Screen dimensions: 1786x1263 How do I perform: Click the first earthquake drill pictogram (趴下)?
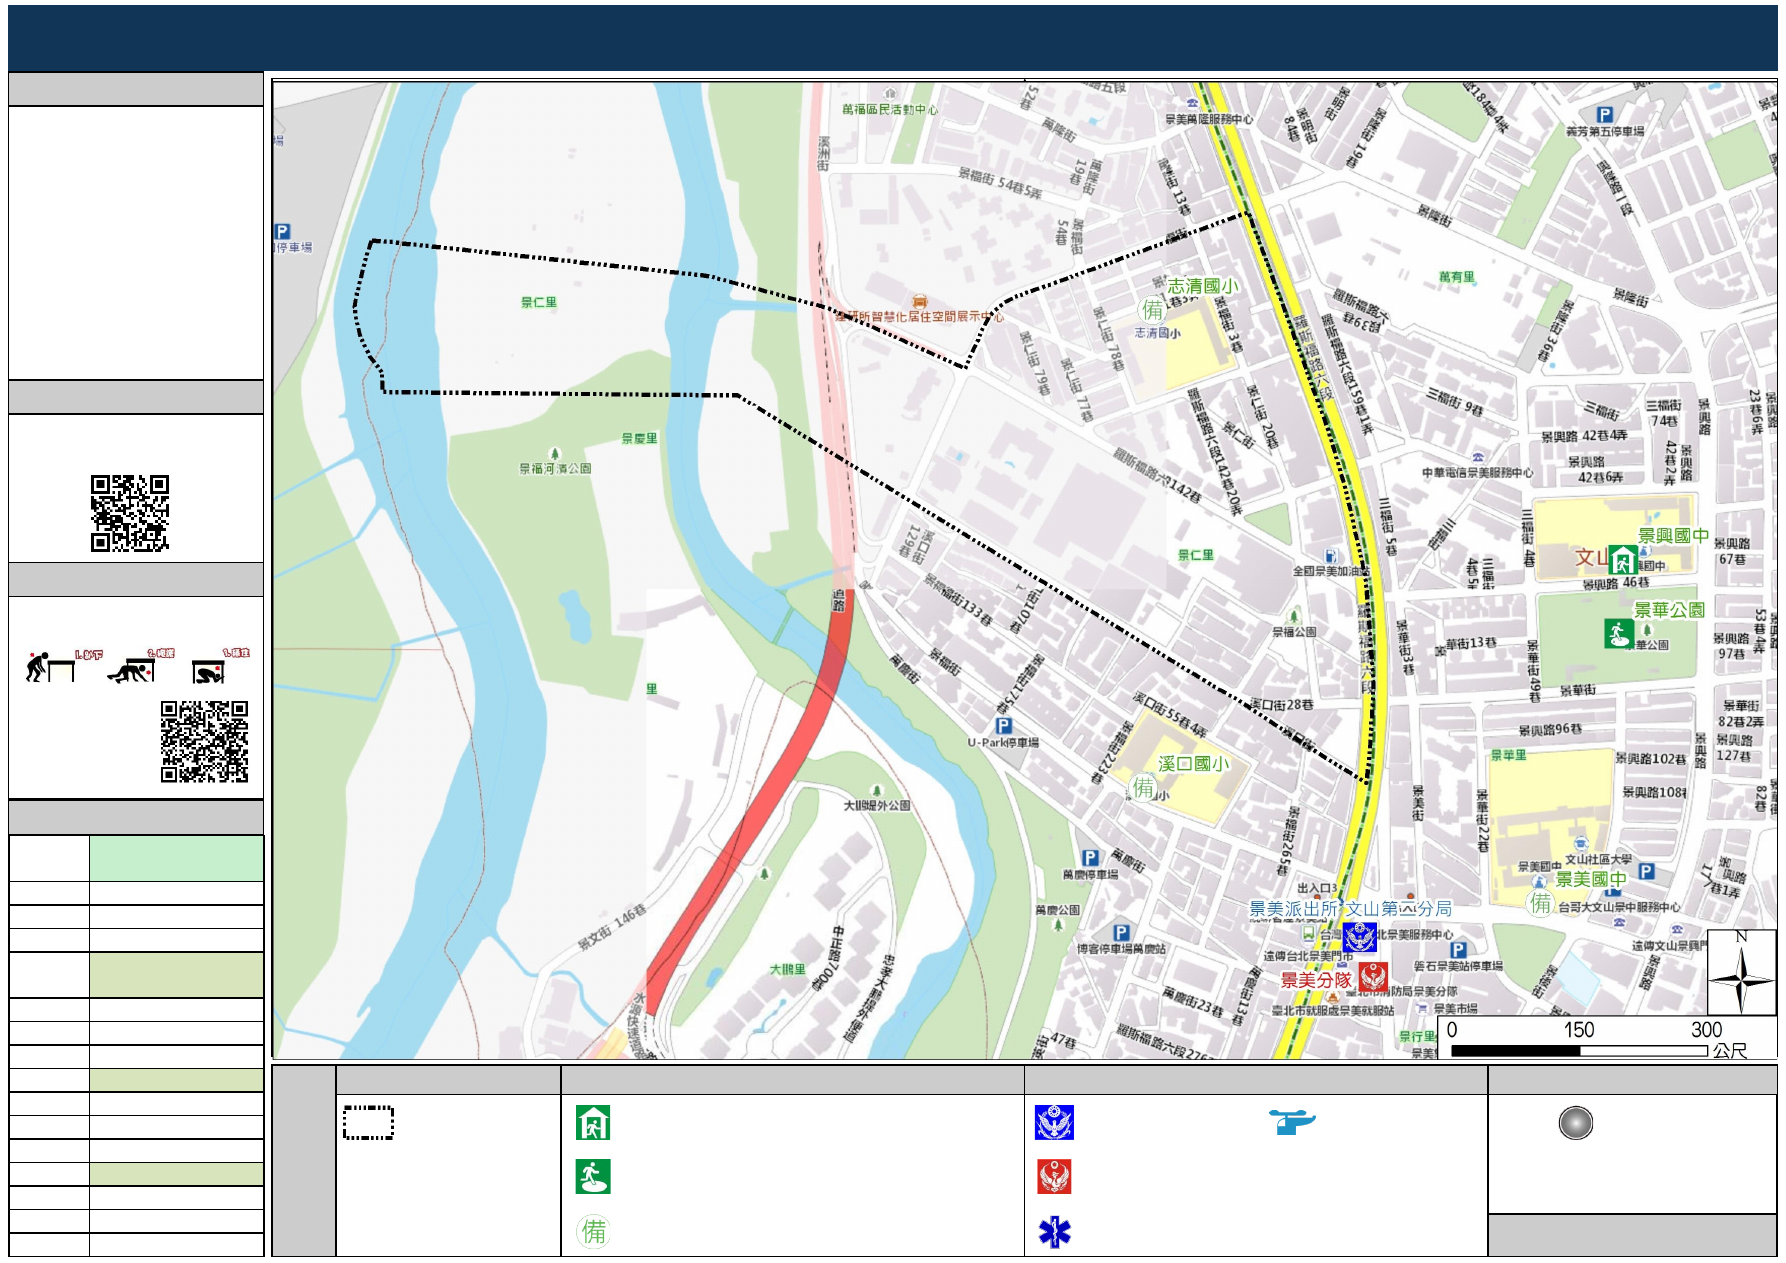click(50, 667)
